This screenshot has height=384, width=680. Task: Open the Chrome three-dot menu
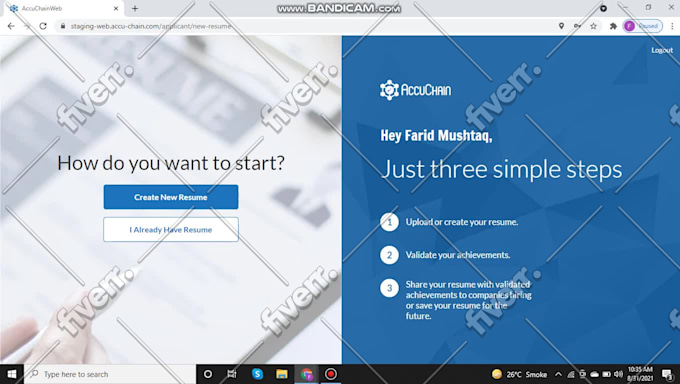coord(672,26)
